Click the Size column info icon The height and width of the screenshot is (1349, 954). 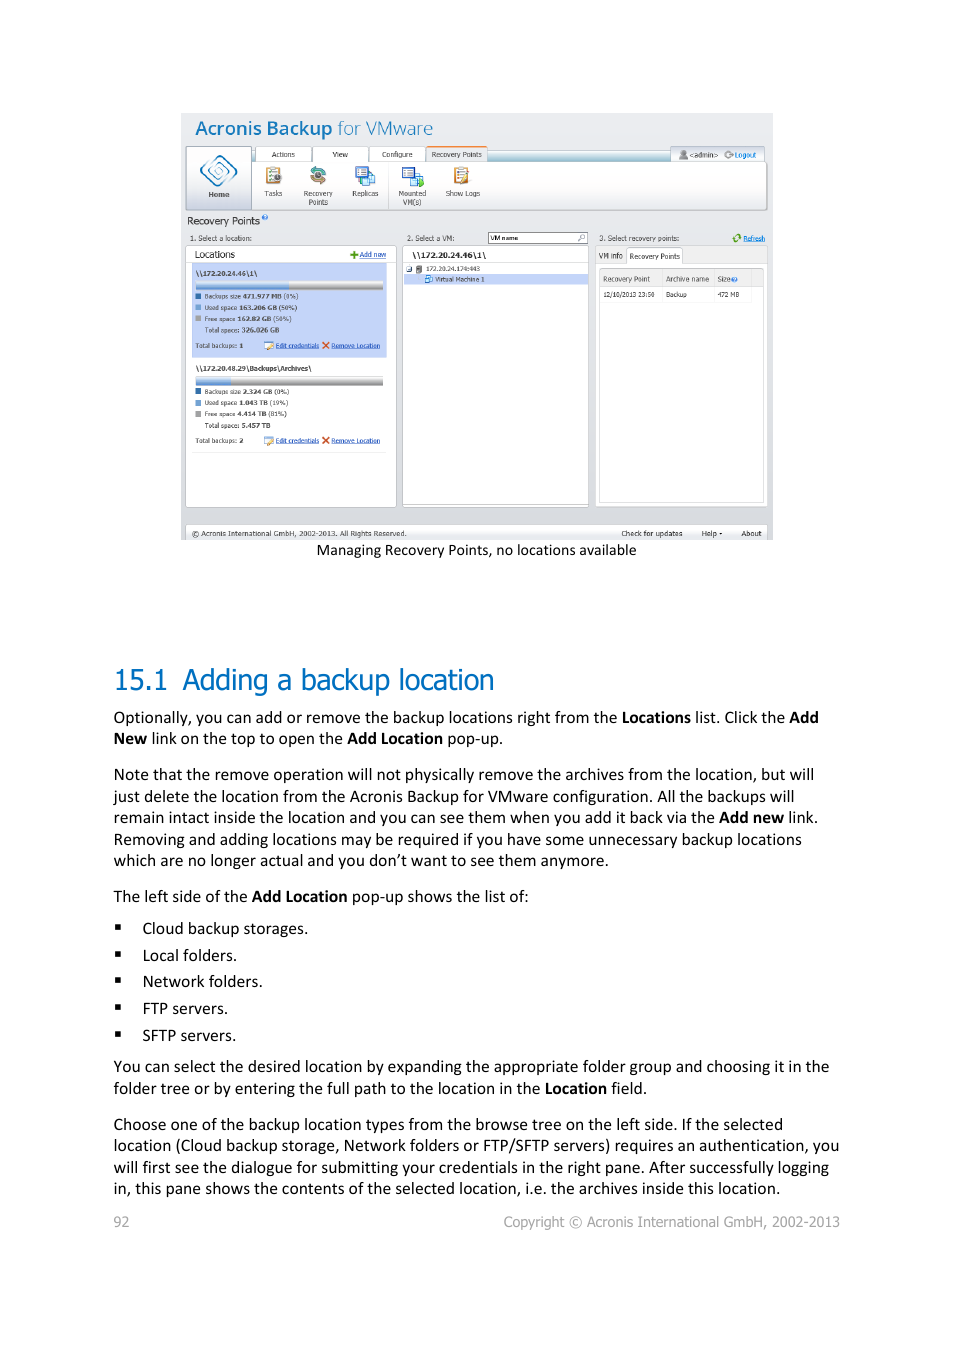[x=735, y=280]
